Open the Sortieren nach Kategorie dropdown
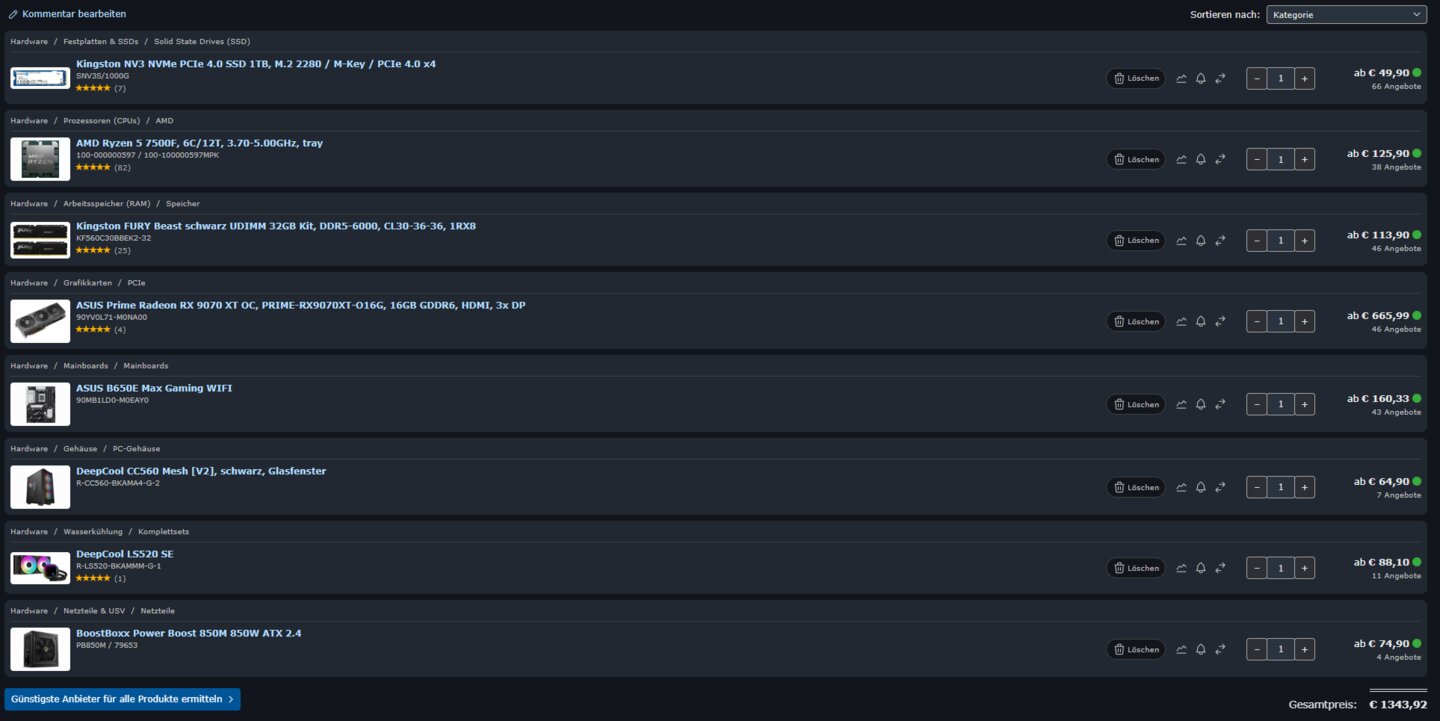Viewport: 1440px width, 721px height. tap(1346, 14)
